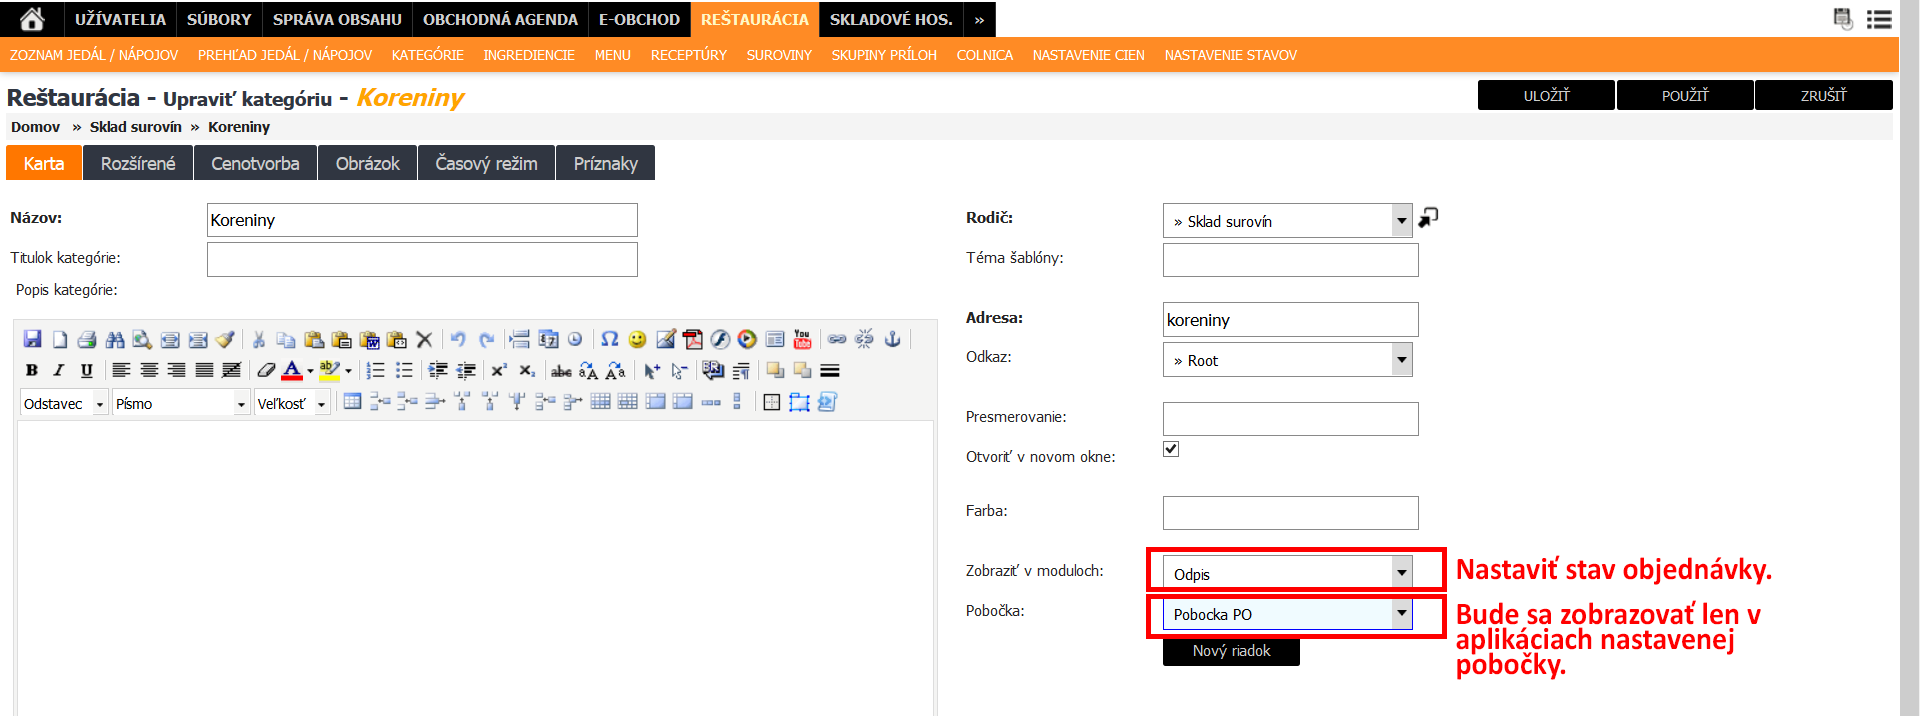1920x716 pixels.
Task: Click the Undo arrow in editor toolbar
Action: 458,339
